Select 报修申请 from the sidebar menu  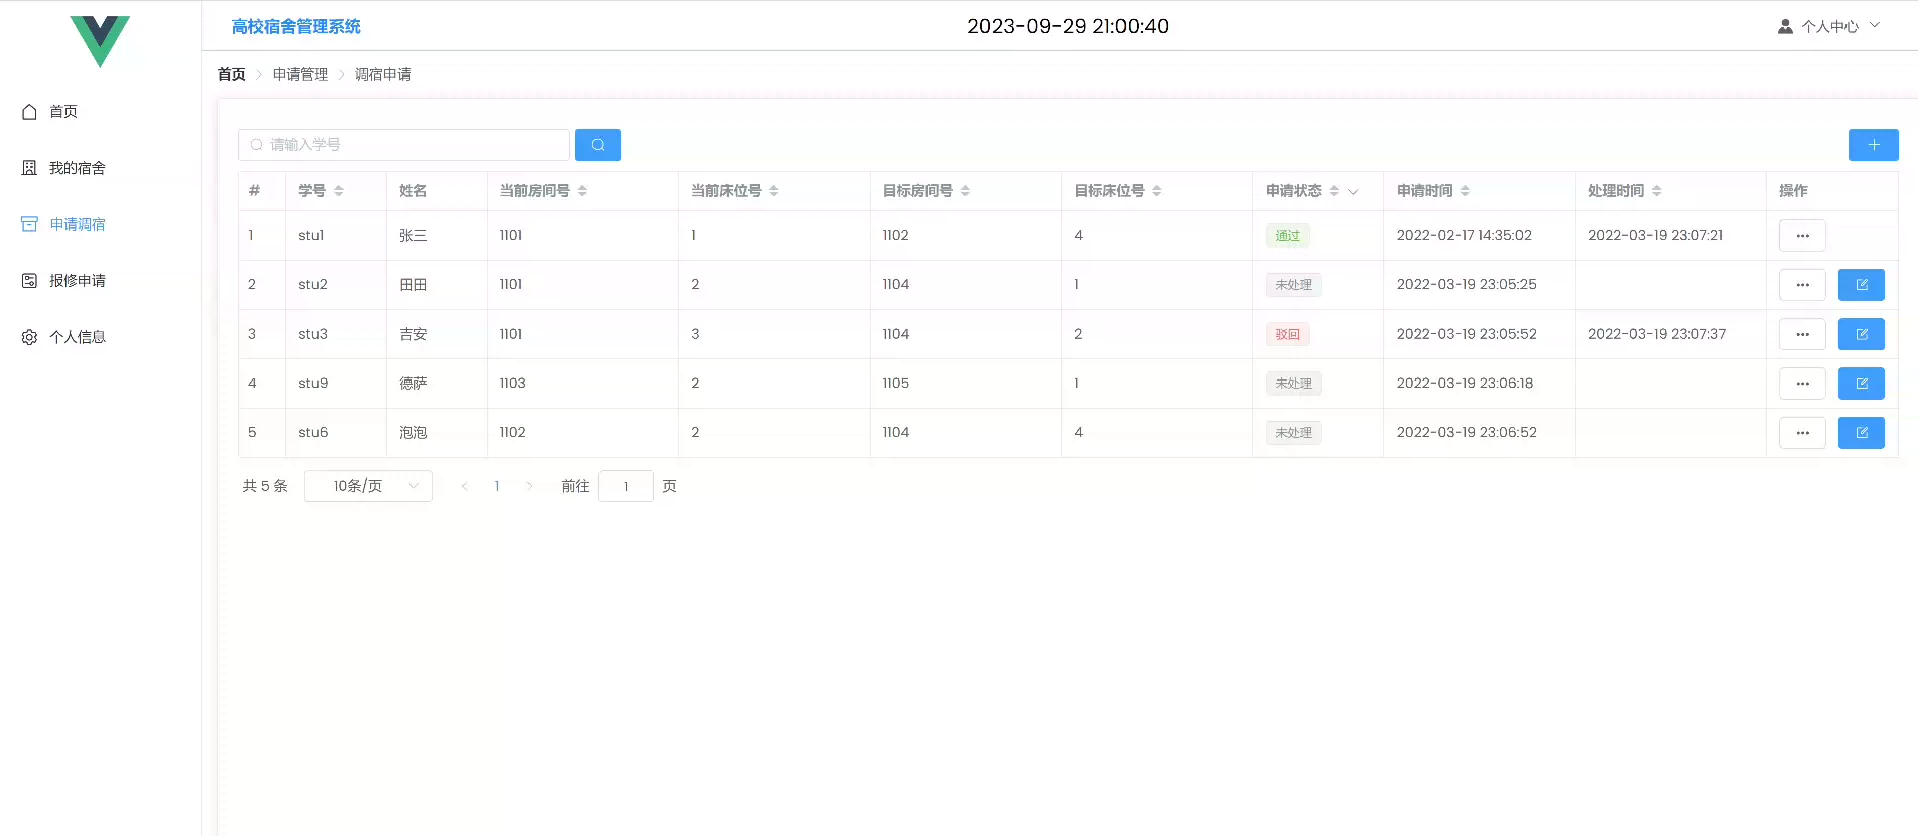[x=77, y=281]
